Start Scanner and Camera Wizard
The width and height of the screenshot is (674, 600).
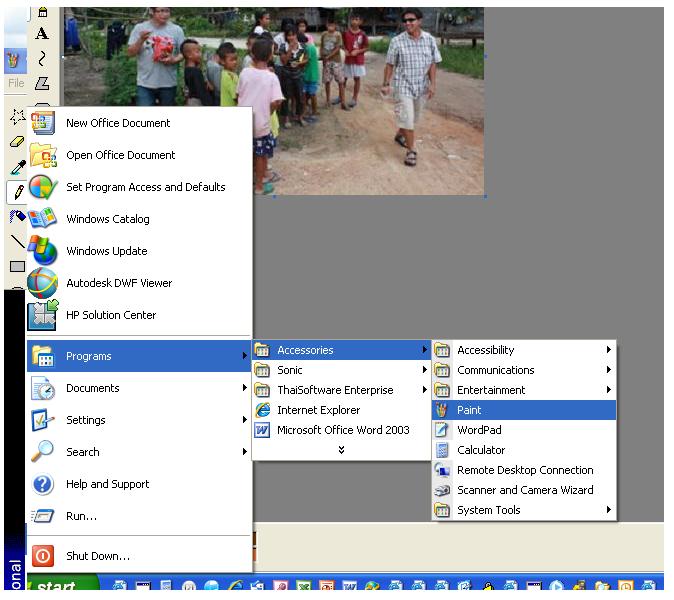524,490
